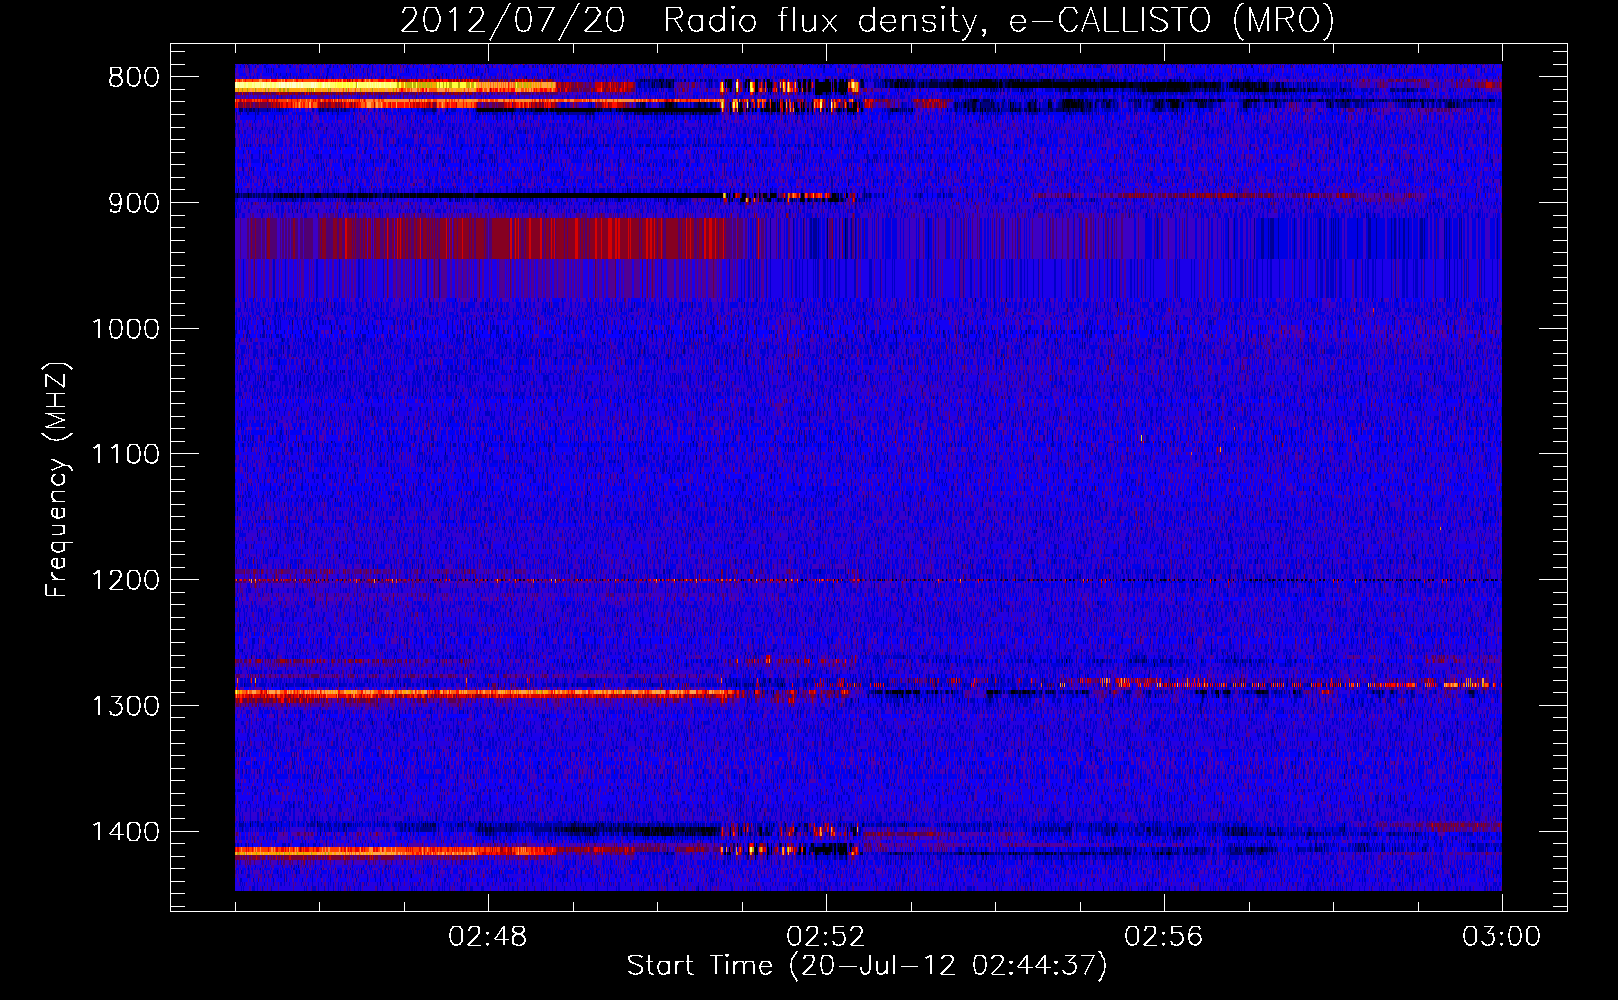Click the 1100 frequency tick label
This screenshot has width=1618, height=1000.
(x=125, y=455)
